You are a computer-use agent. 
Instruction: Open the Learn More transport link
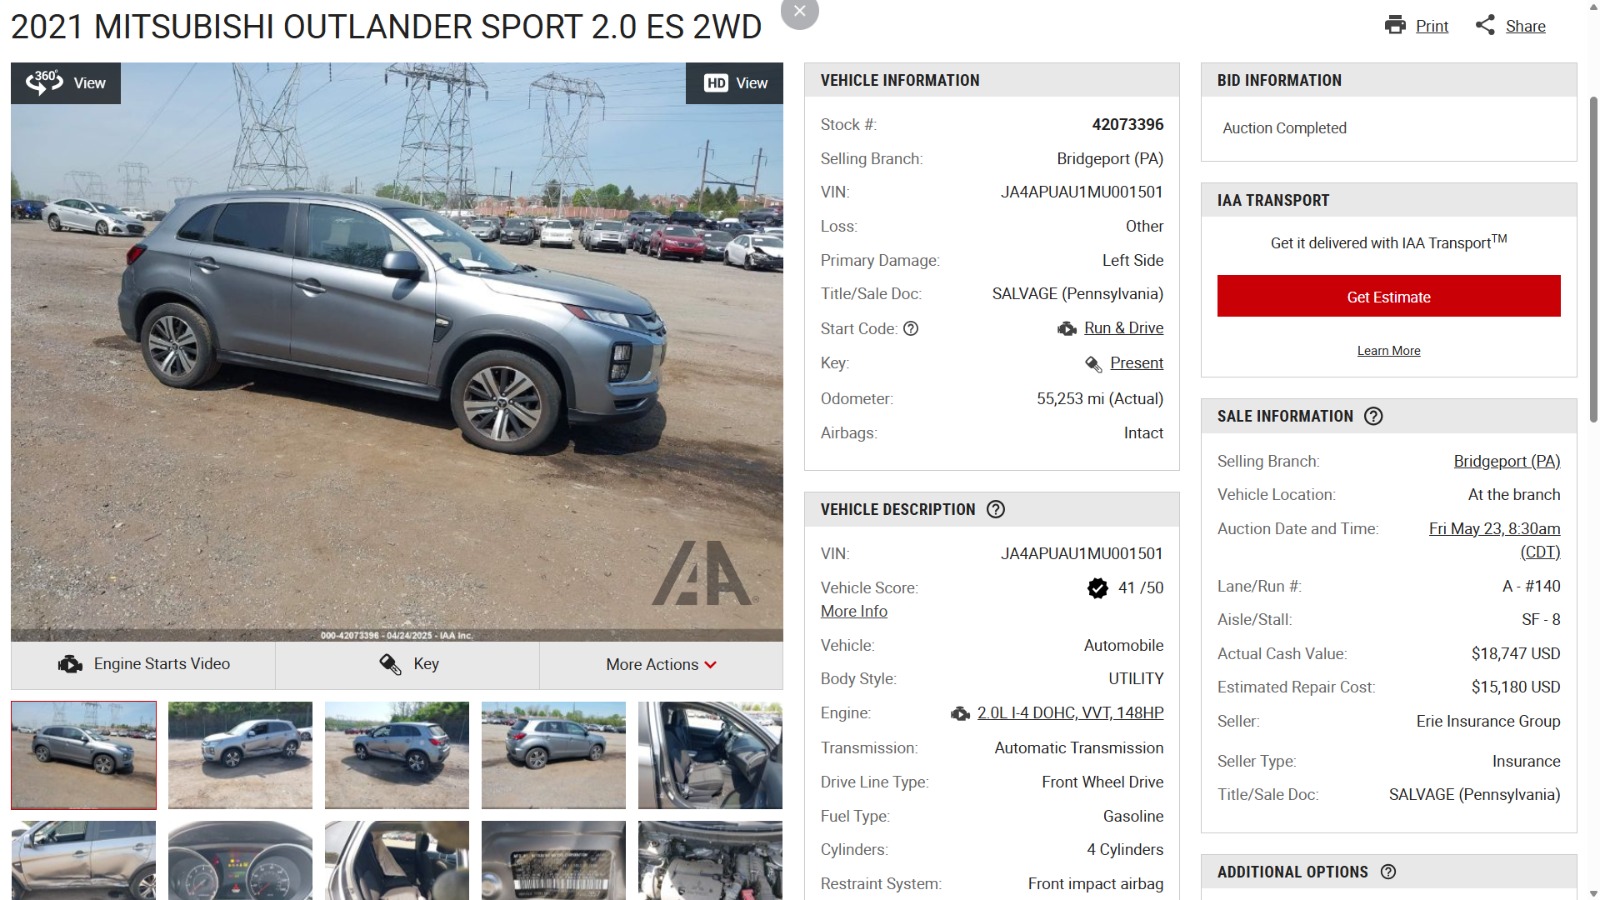1388,351
